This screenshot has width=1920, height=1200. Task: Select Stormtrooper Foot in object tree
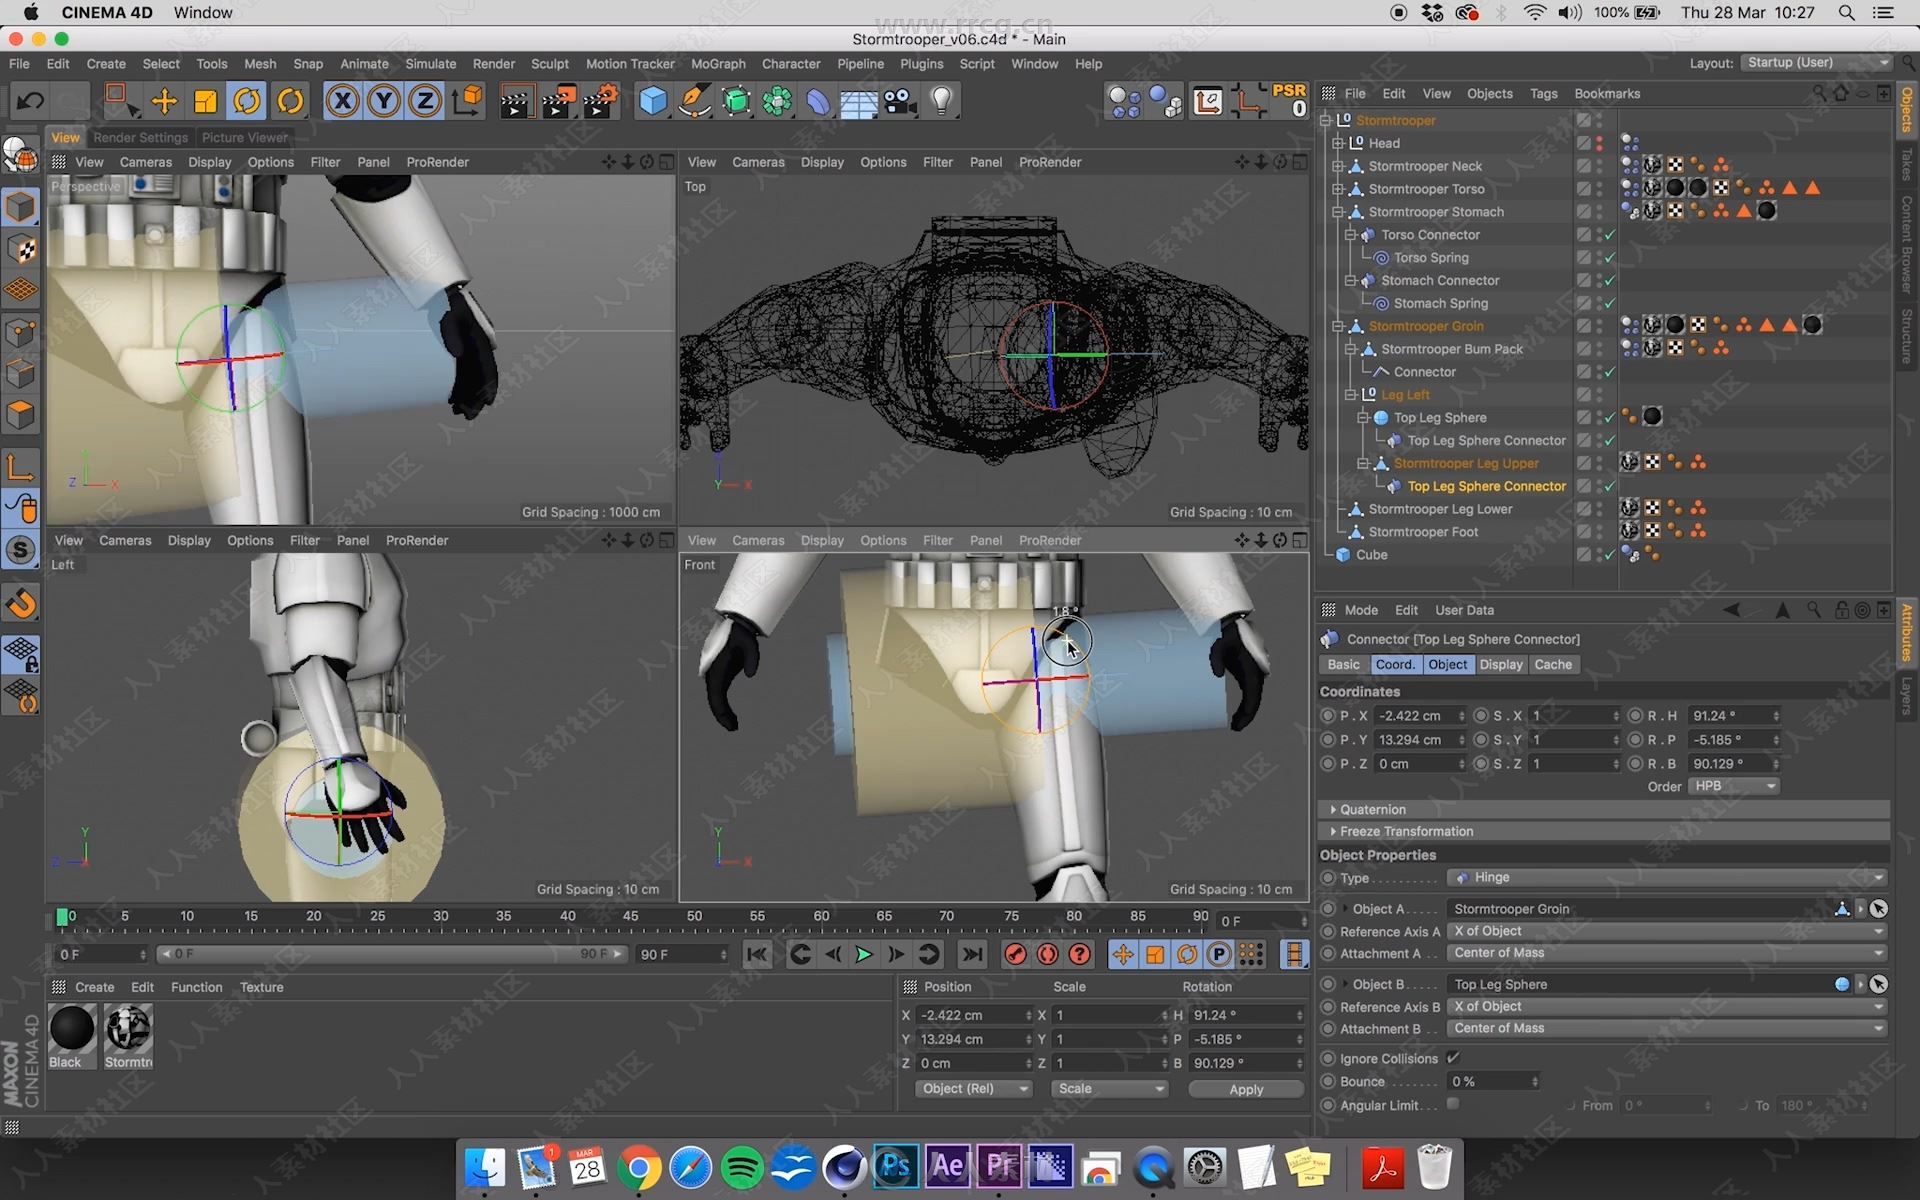click(1423, 532)
